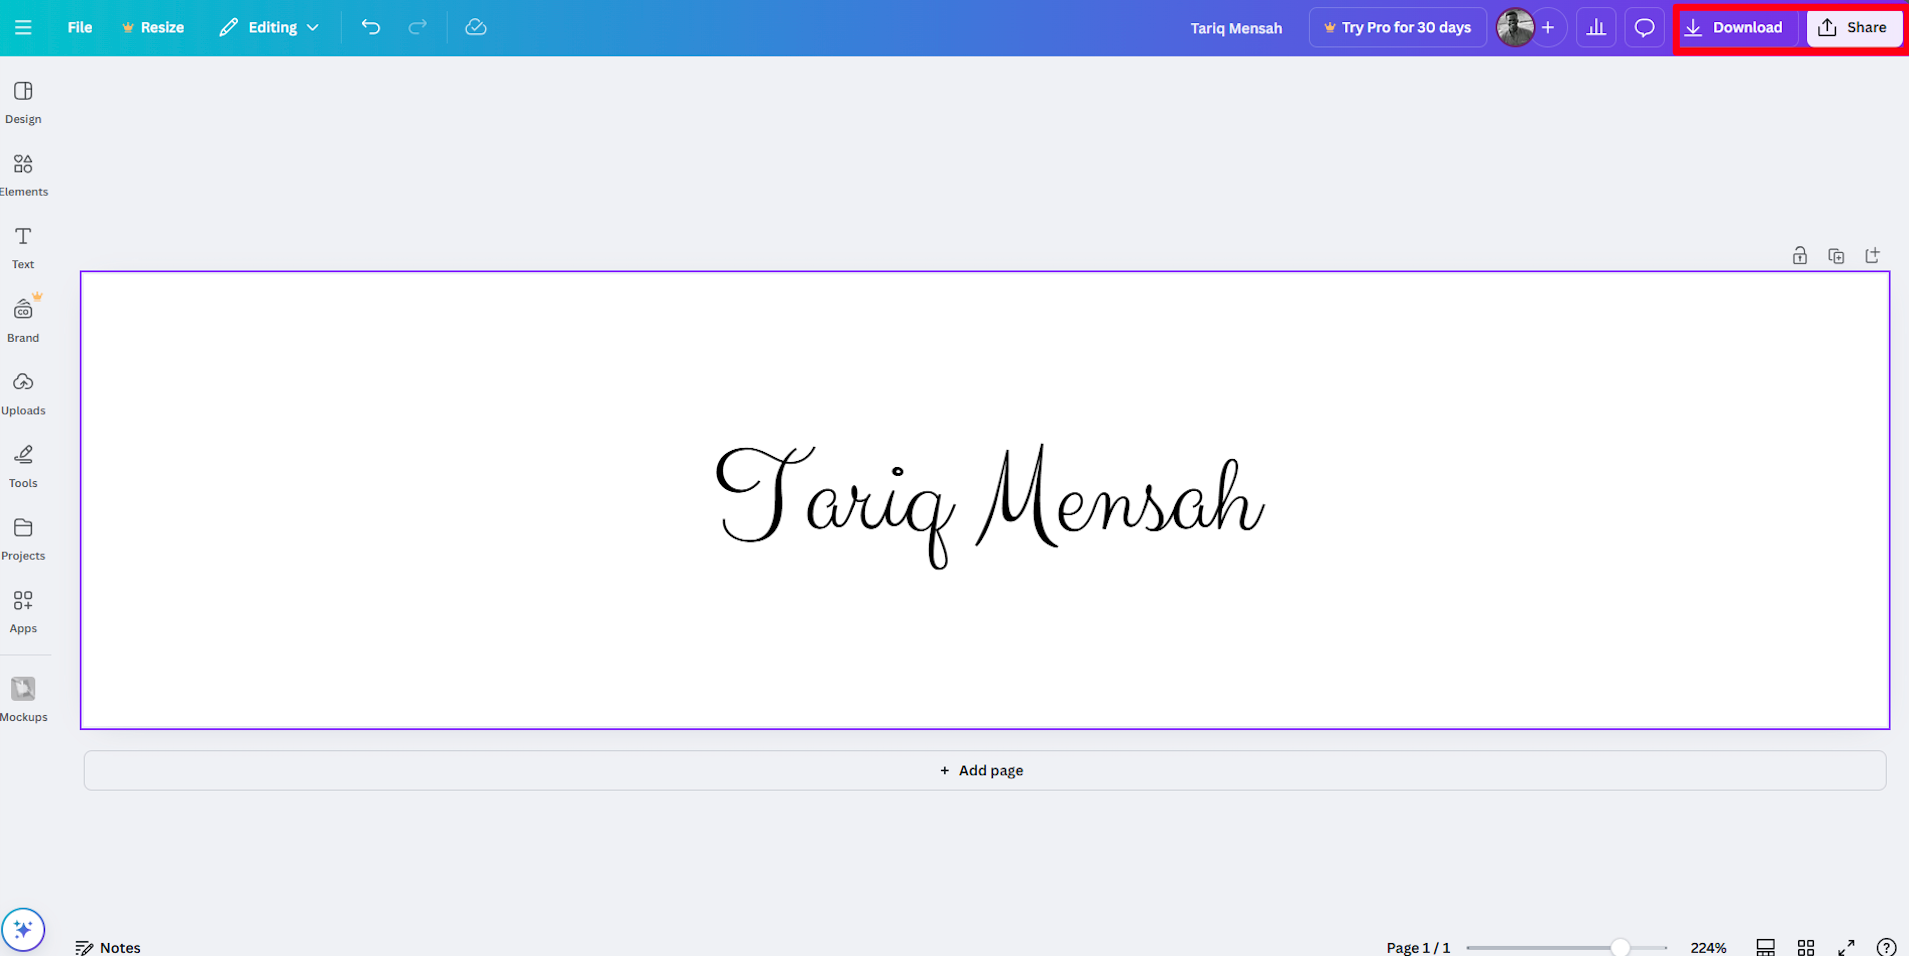Viewport: 1909px width, 956px height.
Task: Duplicate the page
Action: [1836, 256]
